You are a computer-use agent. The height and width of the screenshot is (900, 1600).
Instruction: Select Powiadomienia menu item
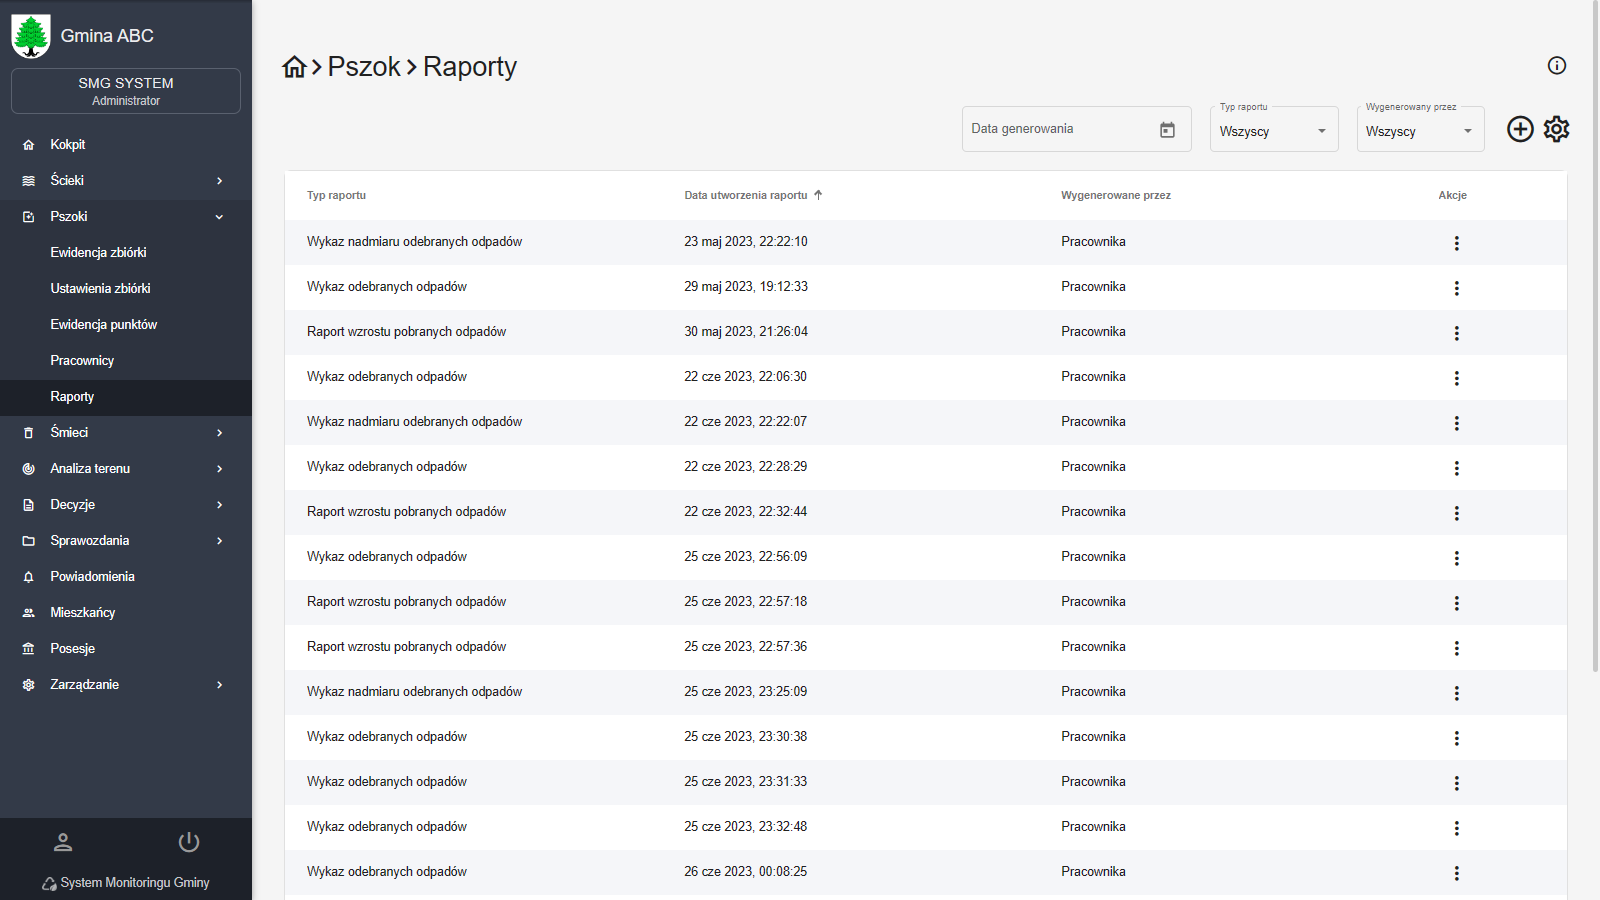pyautogui.click(x=92, y=577)
